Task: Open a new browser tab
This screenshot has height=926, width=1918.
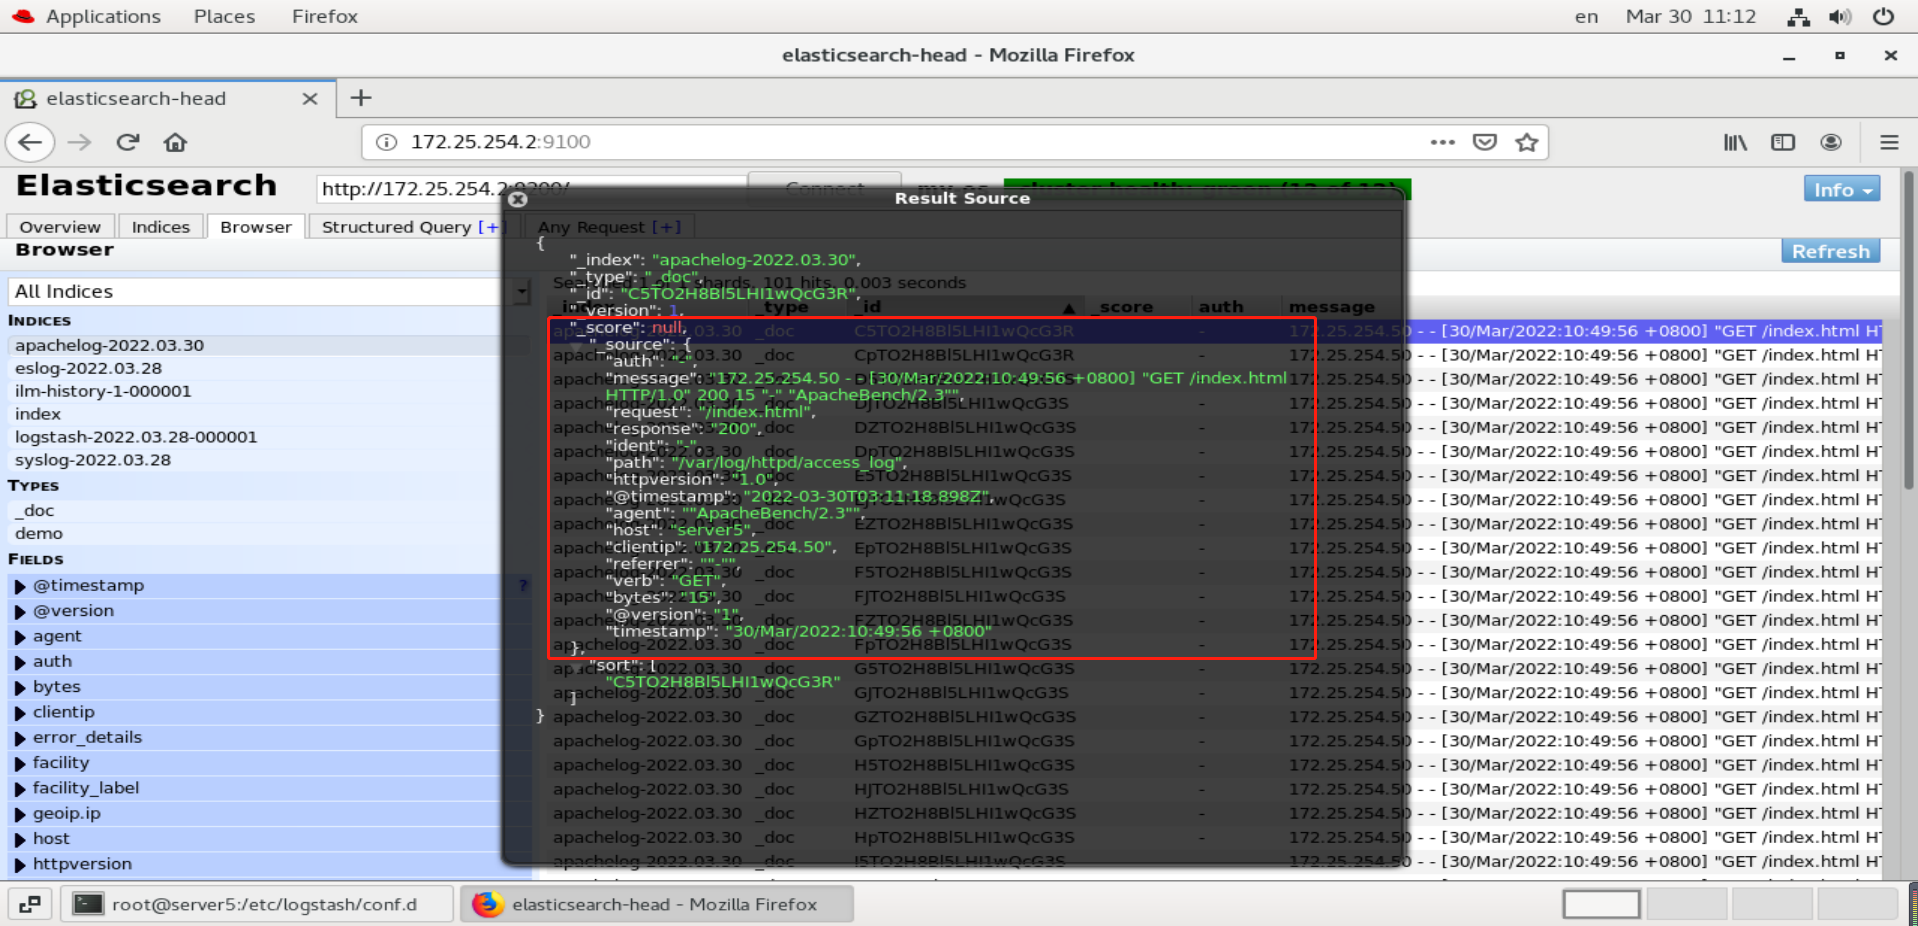Action: [361, 98]
